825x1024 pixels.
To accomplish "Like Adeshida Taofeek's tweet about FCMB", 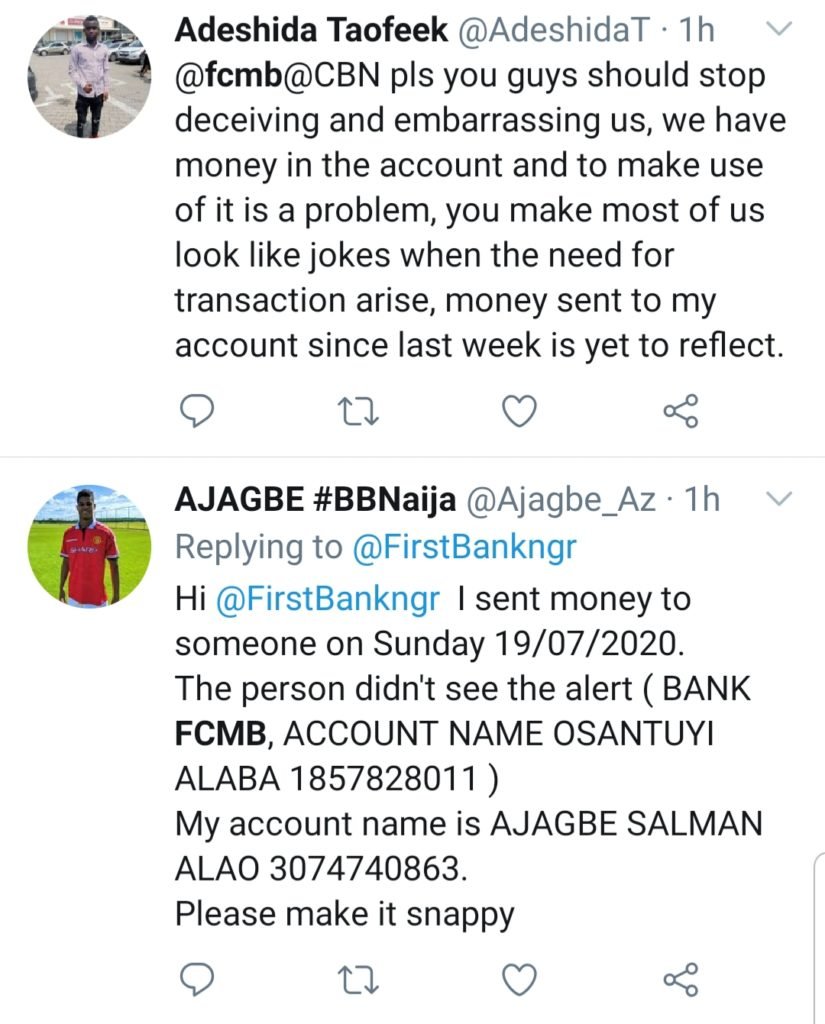I will click(x=519, y=410).
